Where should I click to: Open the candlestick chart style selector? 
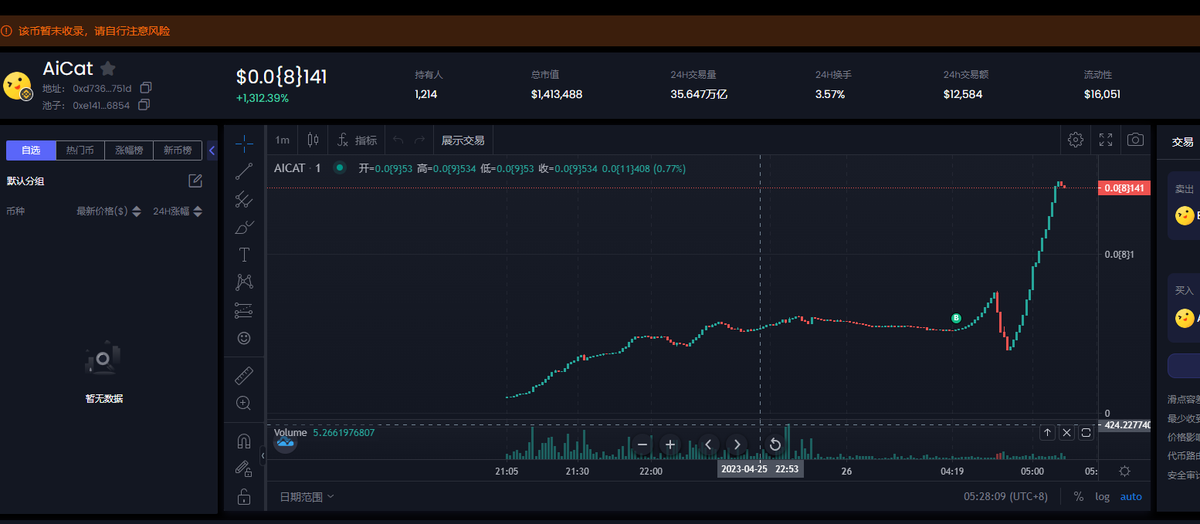point(313,140)
